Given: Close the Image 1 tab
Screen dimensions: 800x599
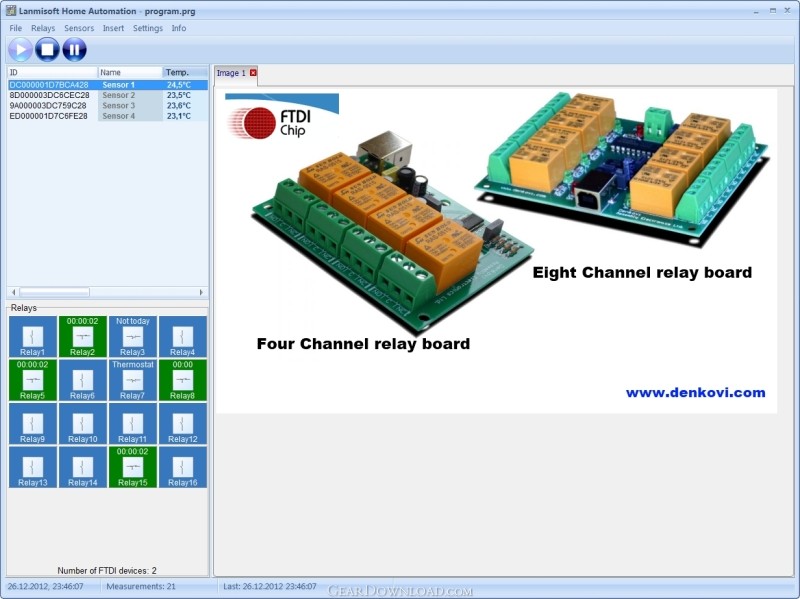Looking at the screenshot, I should (x=253, y=72).
